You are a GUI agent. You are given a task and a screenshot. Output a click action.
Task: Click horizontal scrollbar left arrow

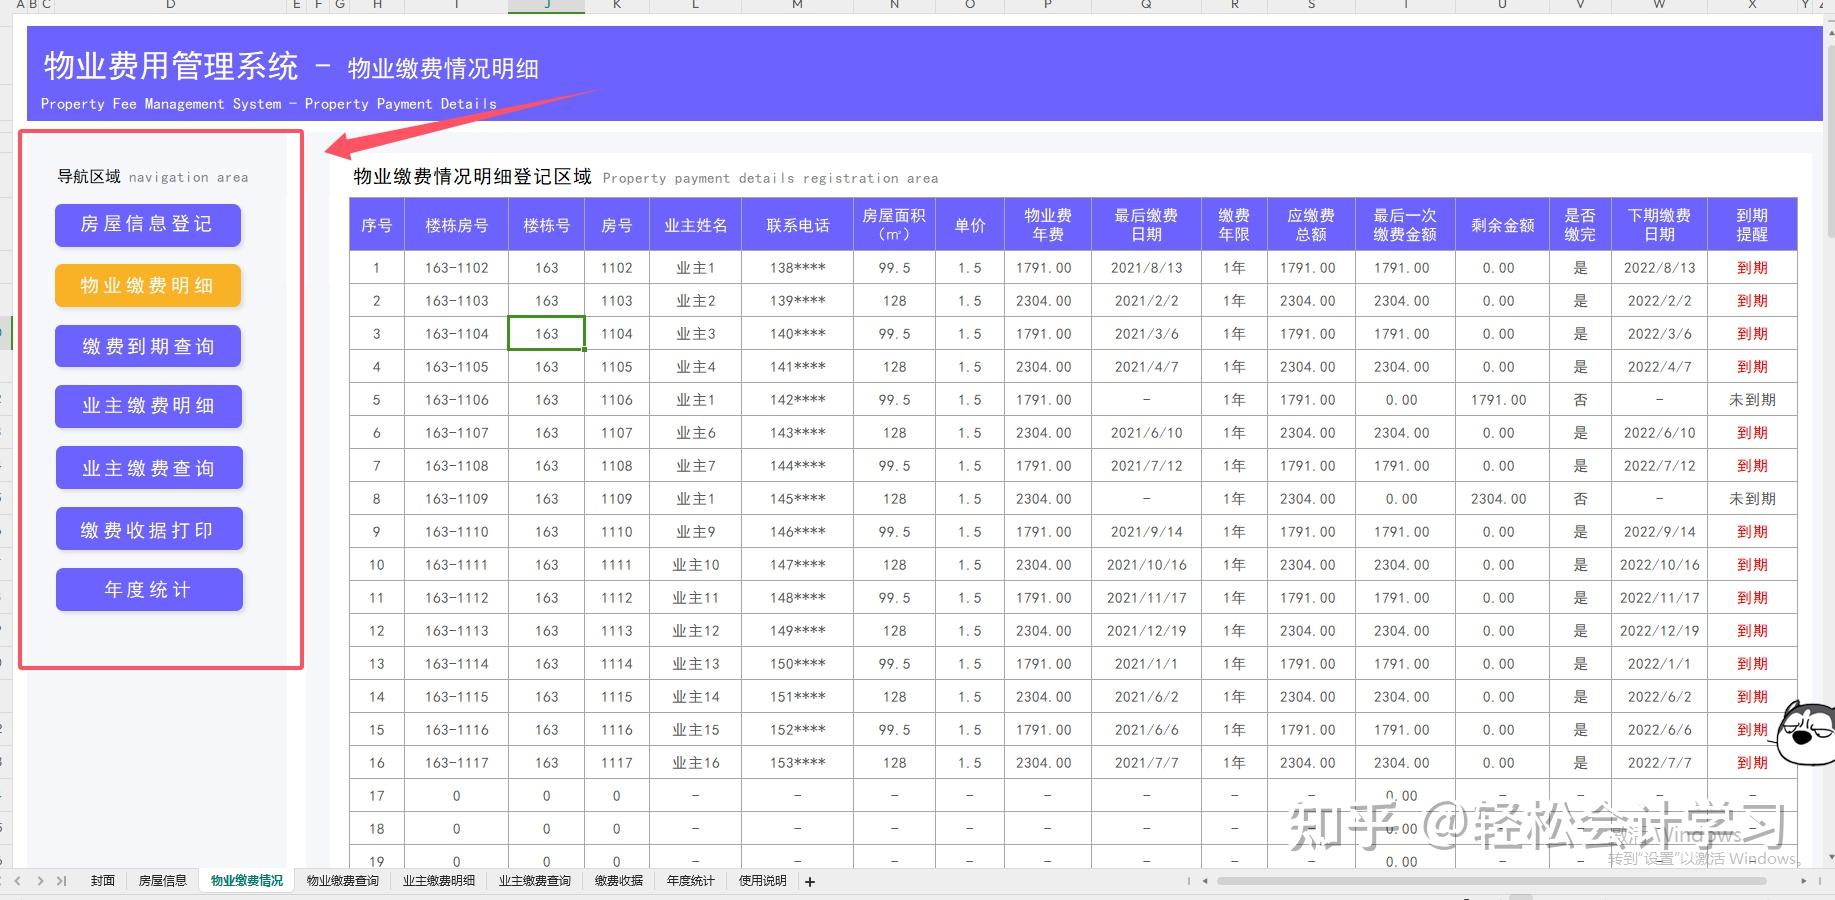tap(1205, 881)
